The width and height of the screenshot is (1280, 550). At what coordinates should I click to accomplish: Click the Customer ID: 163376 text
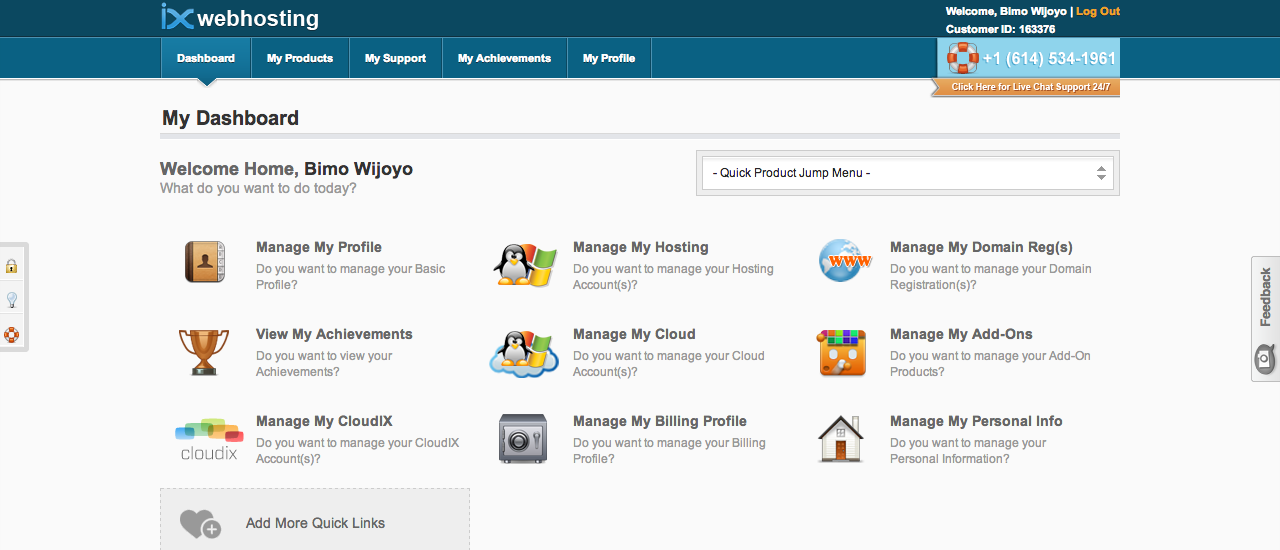1000,29
